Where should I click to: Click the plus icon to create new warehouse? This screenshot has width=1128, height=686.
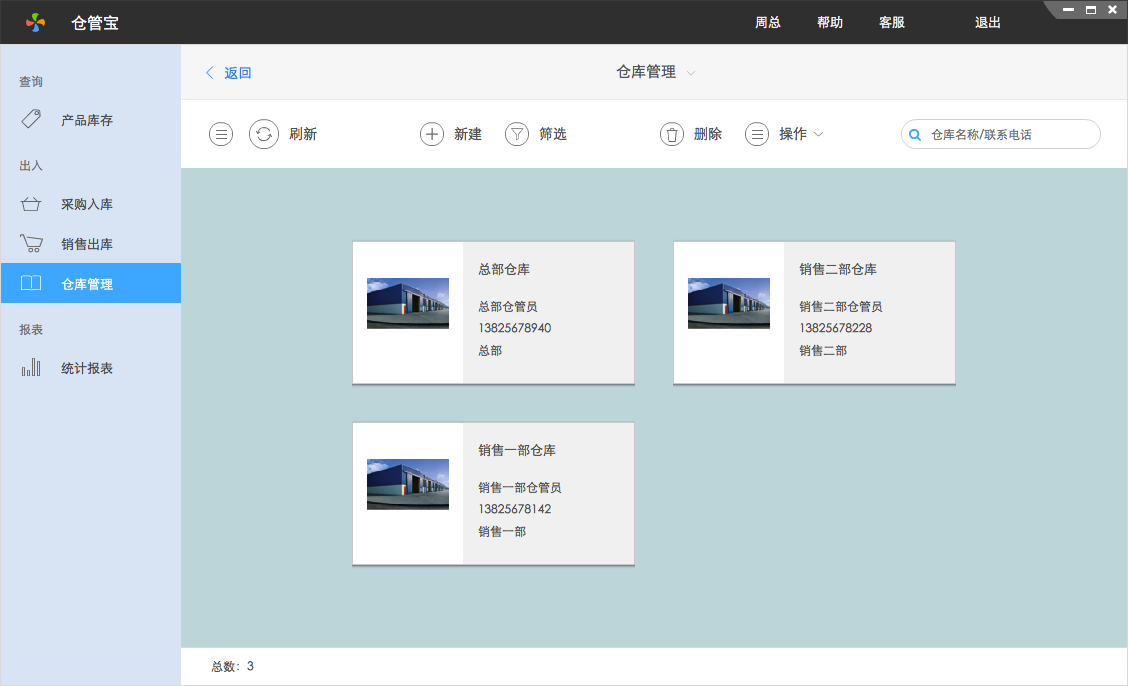coord(431,134)
